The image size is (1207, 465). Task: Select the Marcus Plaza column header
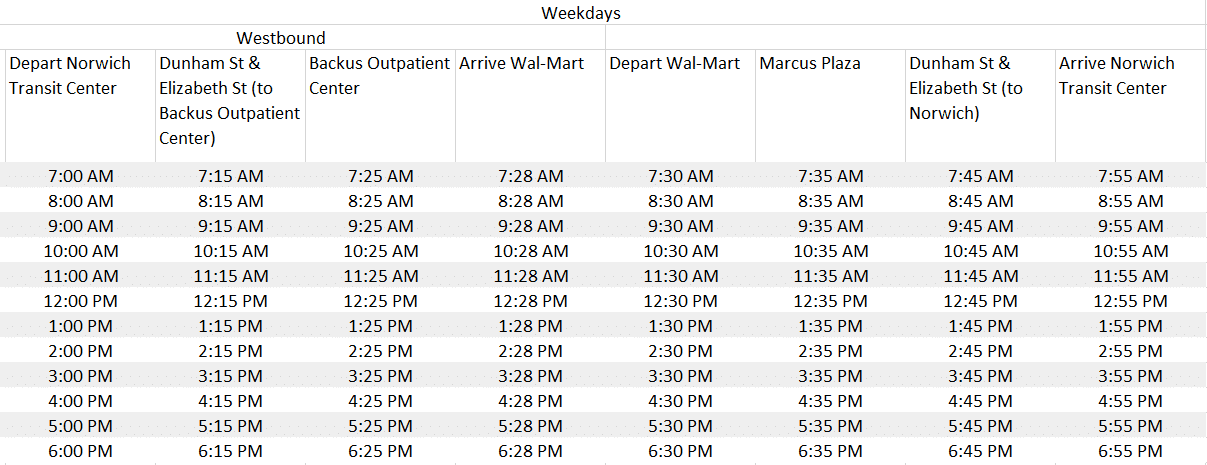point(830,106)
